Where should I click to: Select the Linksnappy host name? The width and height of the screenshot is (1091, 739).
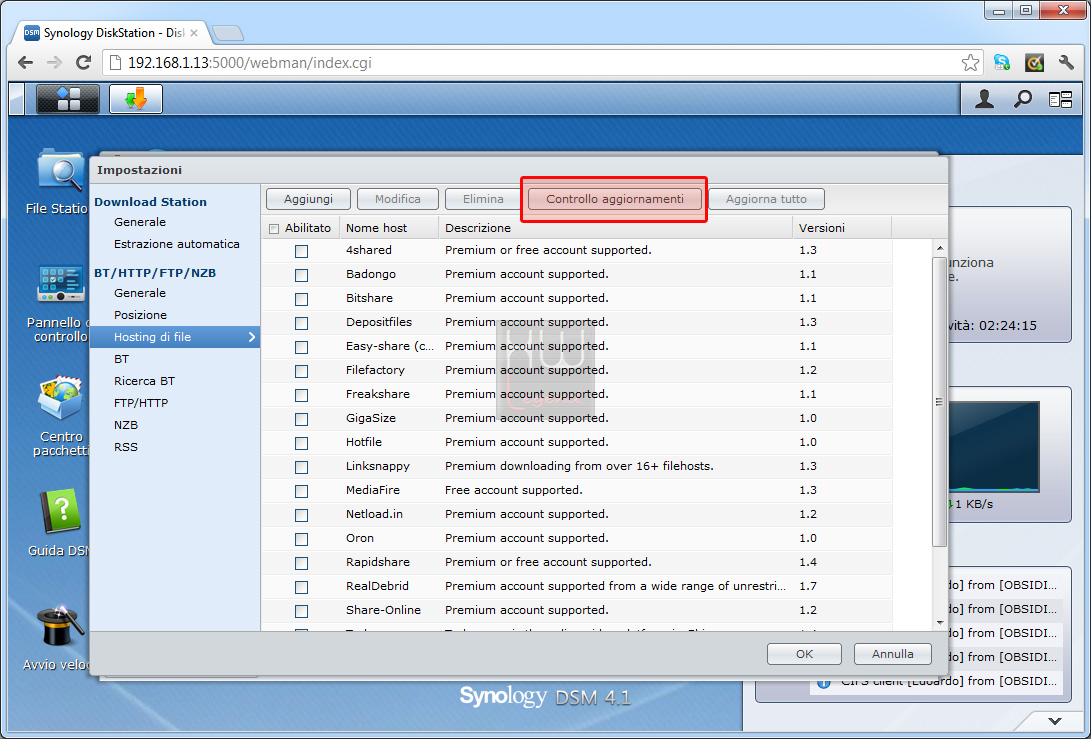coord(378,466)
